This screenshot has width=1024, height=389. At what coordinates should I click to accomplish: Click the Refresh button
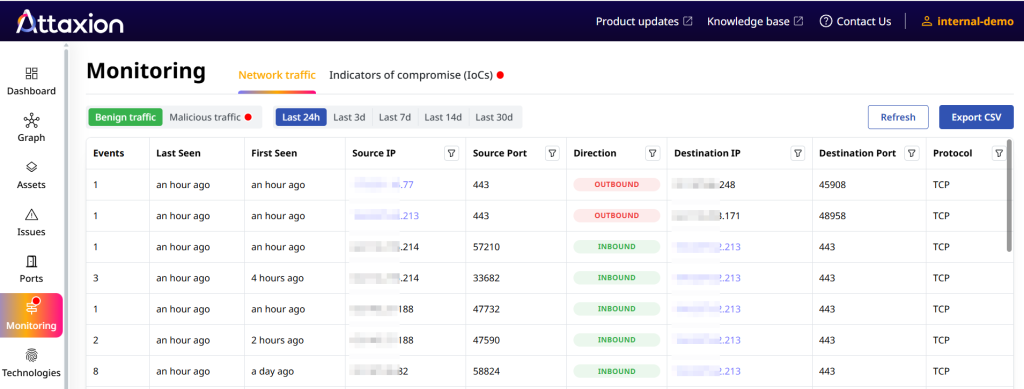tap(898, 117)
